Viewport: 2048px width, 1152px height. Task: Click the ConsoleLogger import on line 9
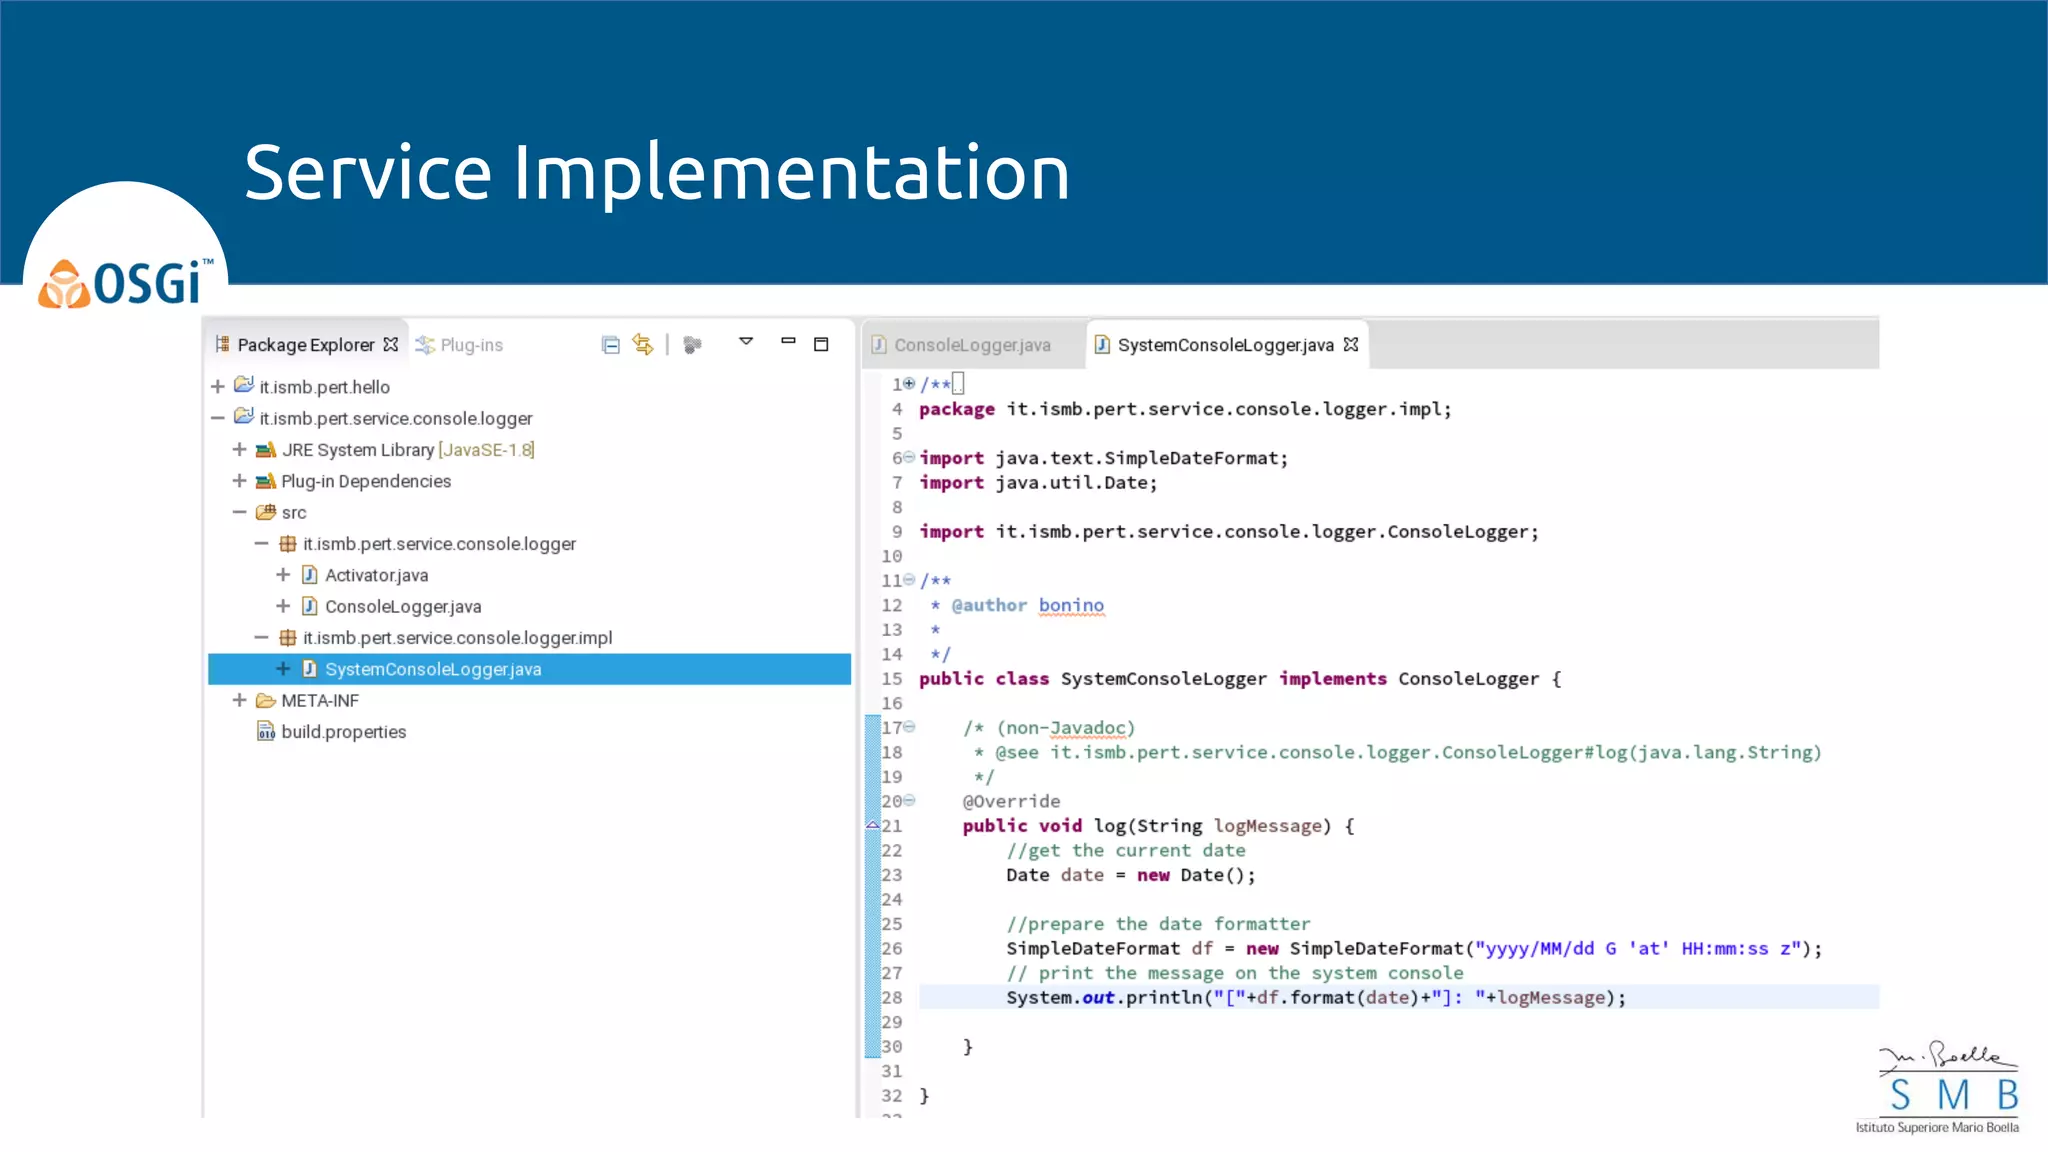1229,532
